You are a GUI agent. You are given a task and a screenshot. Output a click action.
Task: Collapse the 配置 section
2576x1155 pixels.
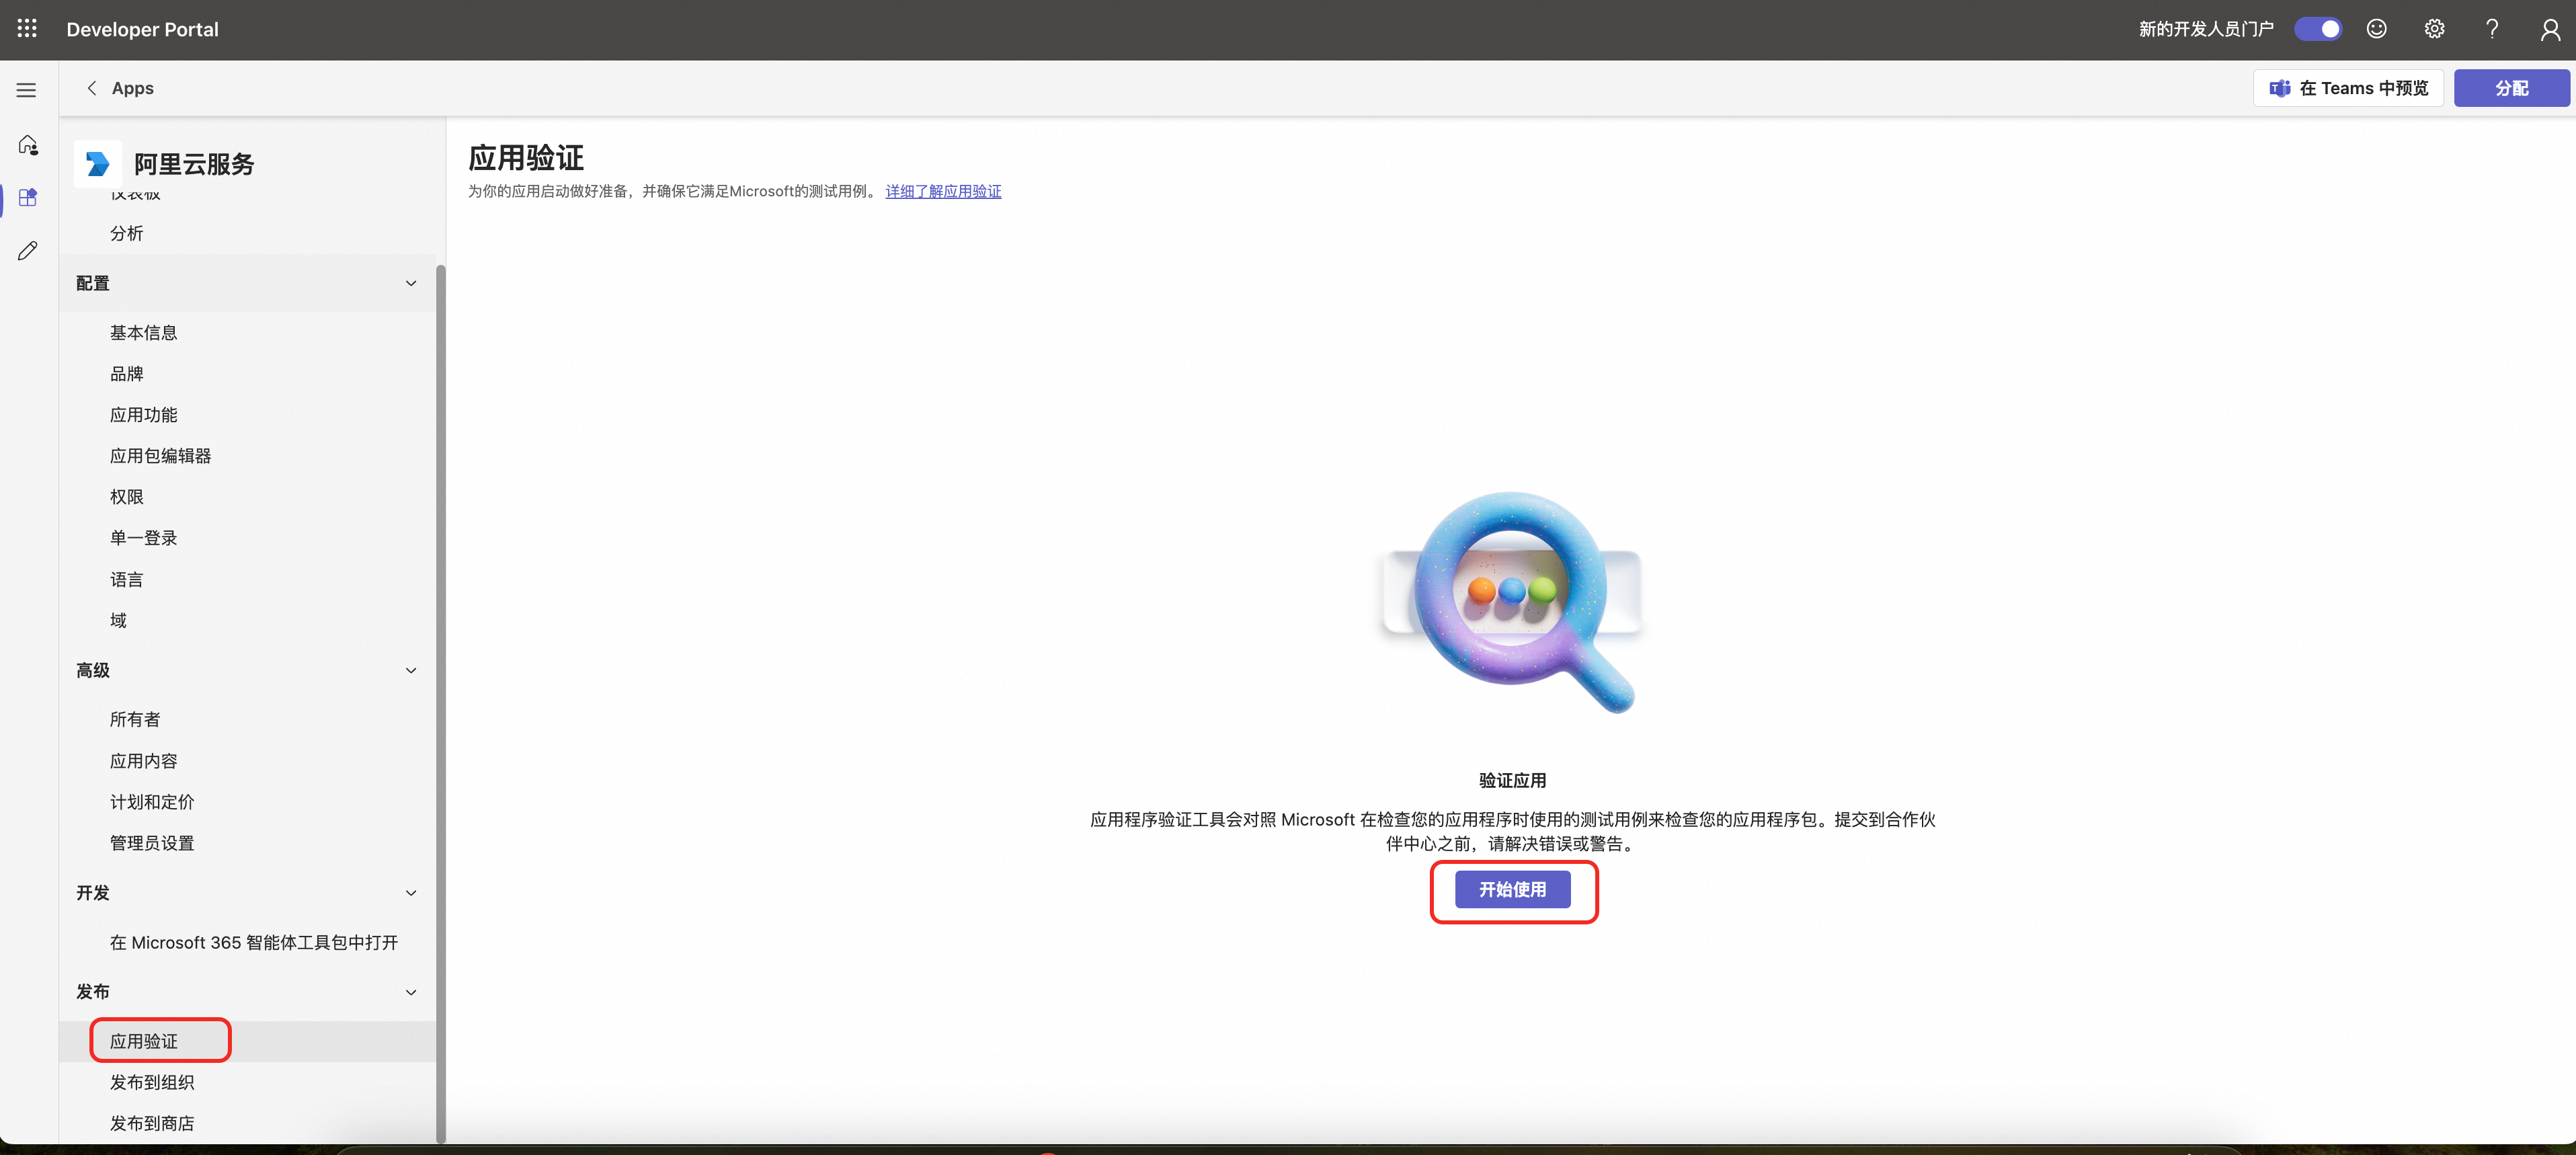(410, 283)
